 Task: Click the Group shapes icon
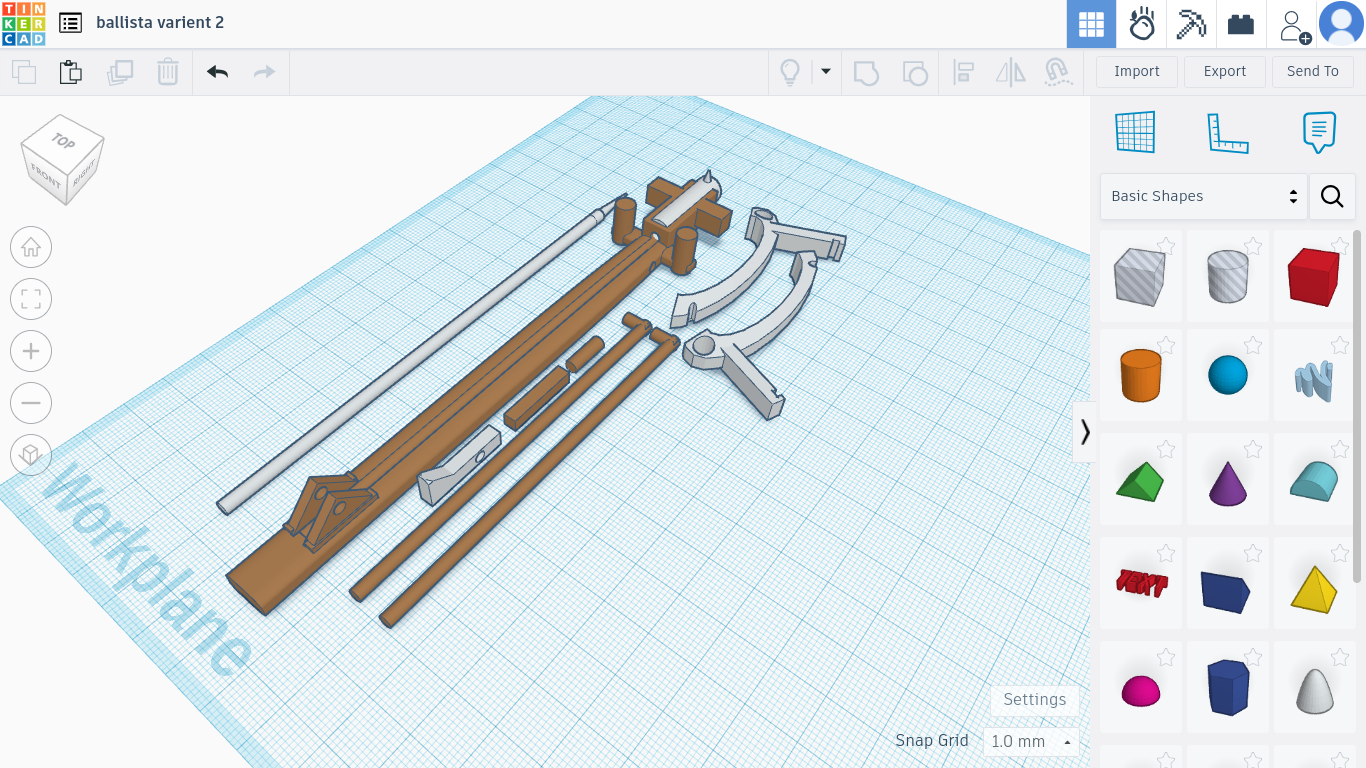click(866, 72)
